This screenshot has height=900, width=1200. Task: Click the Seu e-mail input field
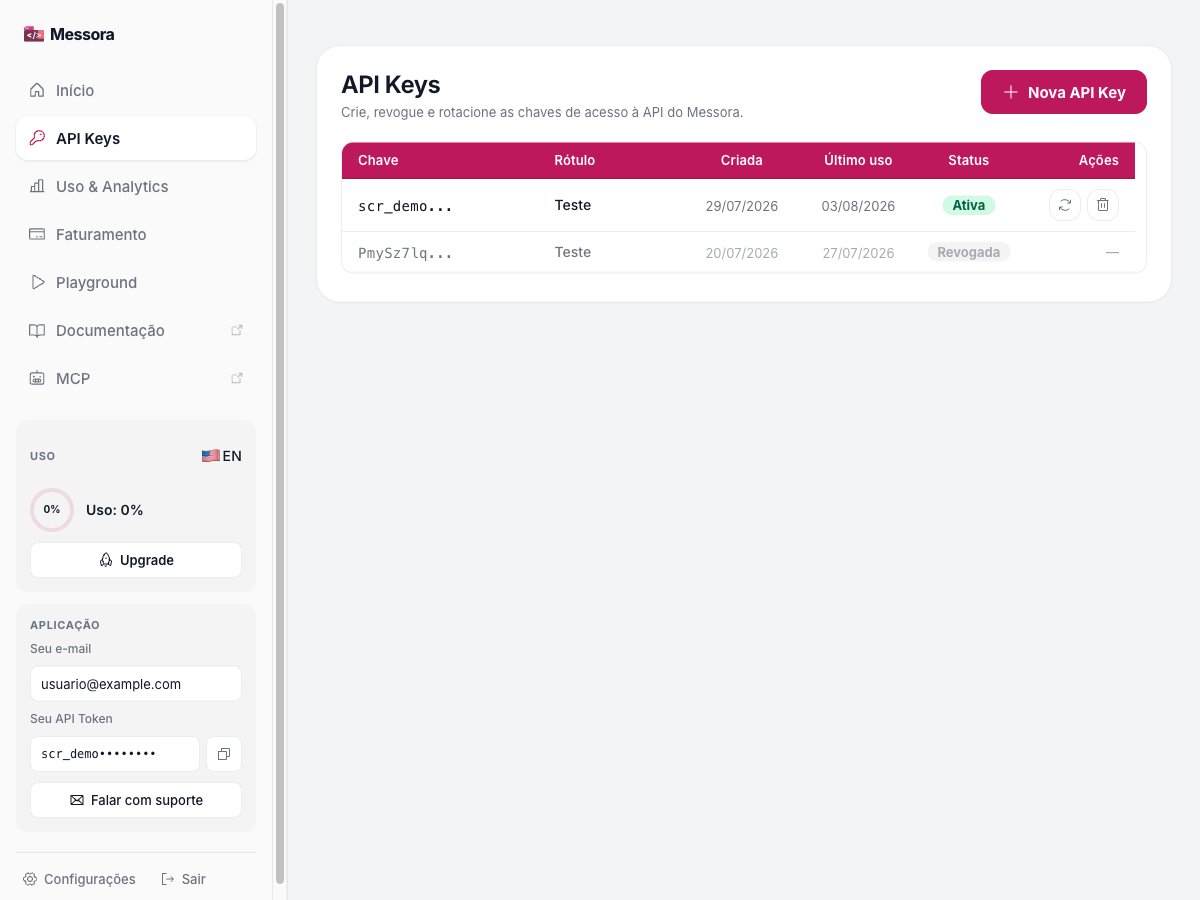pos(136,684)
